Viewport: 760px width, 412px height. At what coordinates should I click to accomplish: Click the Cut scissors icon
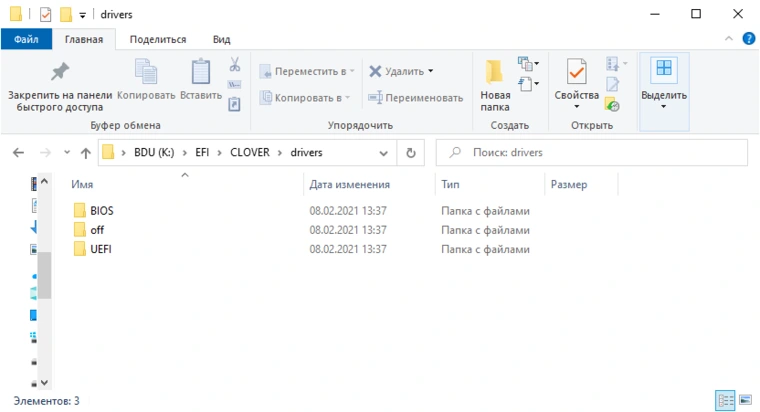(x=235, y=64)
